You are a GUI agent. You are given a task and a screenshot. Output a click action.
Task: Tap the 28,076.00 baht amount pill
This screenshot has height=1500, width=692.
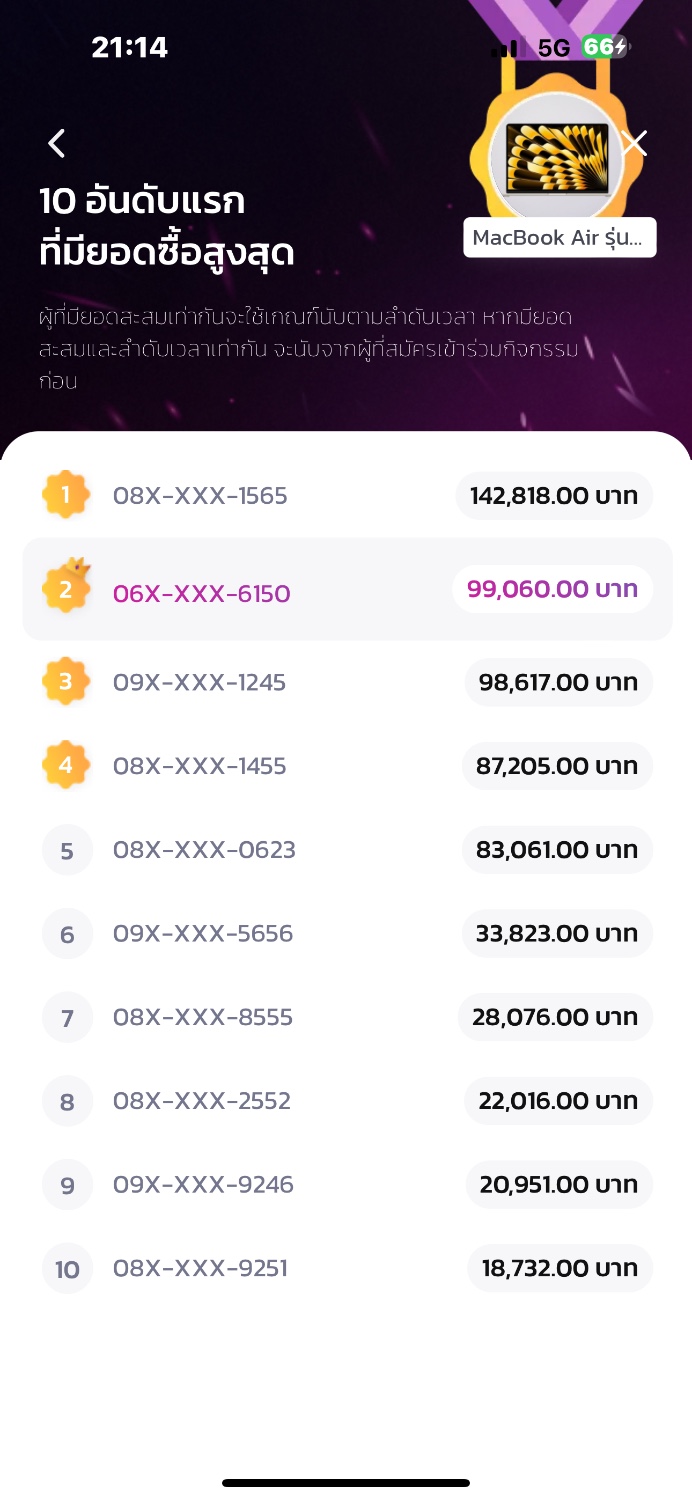(555, 1017)
